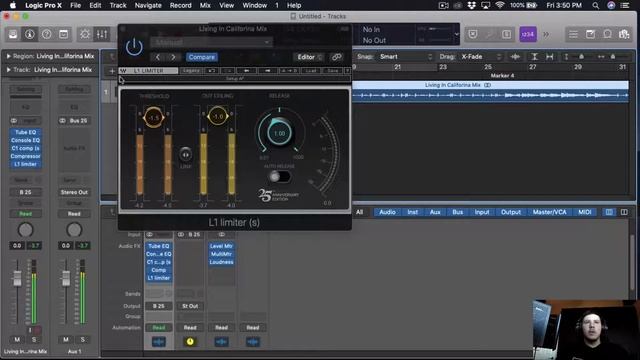Open the Drag X-Fade dropdown
The image size is (640, 360).
point(481,57)
